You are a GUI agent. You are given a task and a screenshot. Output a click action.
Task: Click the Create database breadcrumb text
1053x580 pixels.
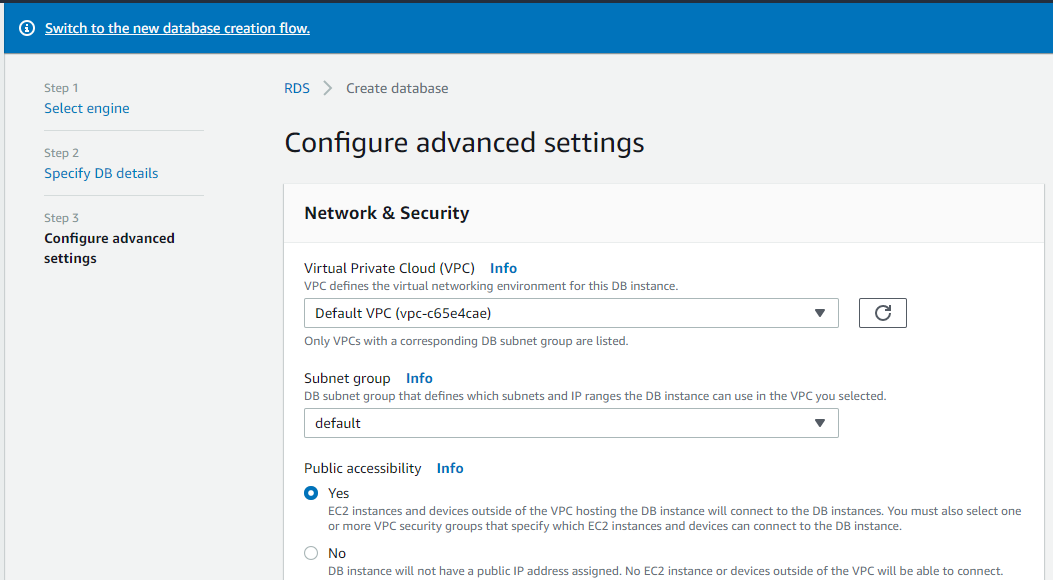[x=397, y=88]
